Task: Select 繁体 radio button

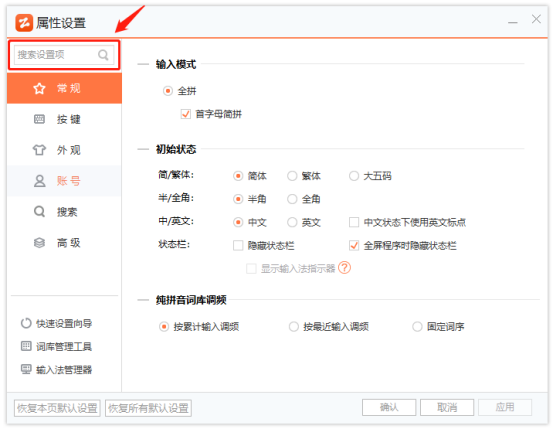Action: click(292, 176)
